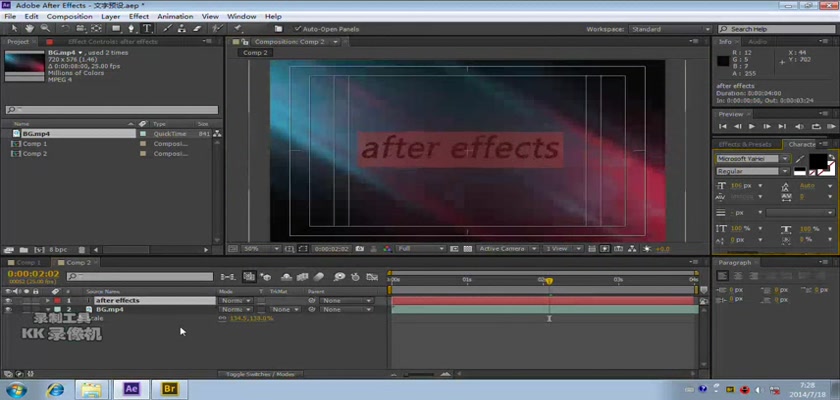
Task: Click the eyedropper in Character panel
Action: [x=800, y=159]
